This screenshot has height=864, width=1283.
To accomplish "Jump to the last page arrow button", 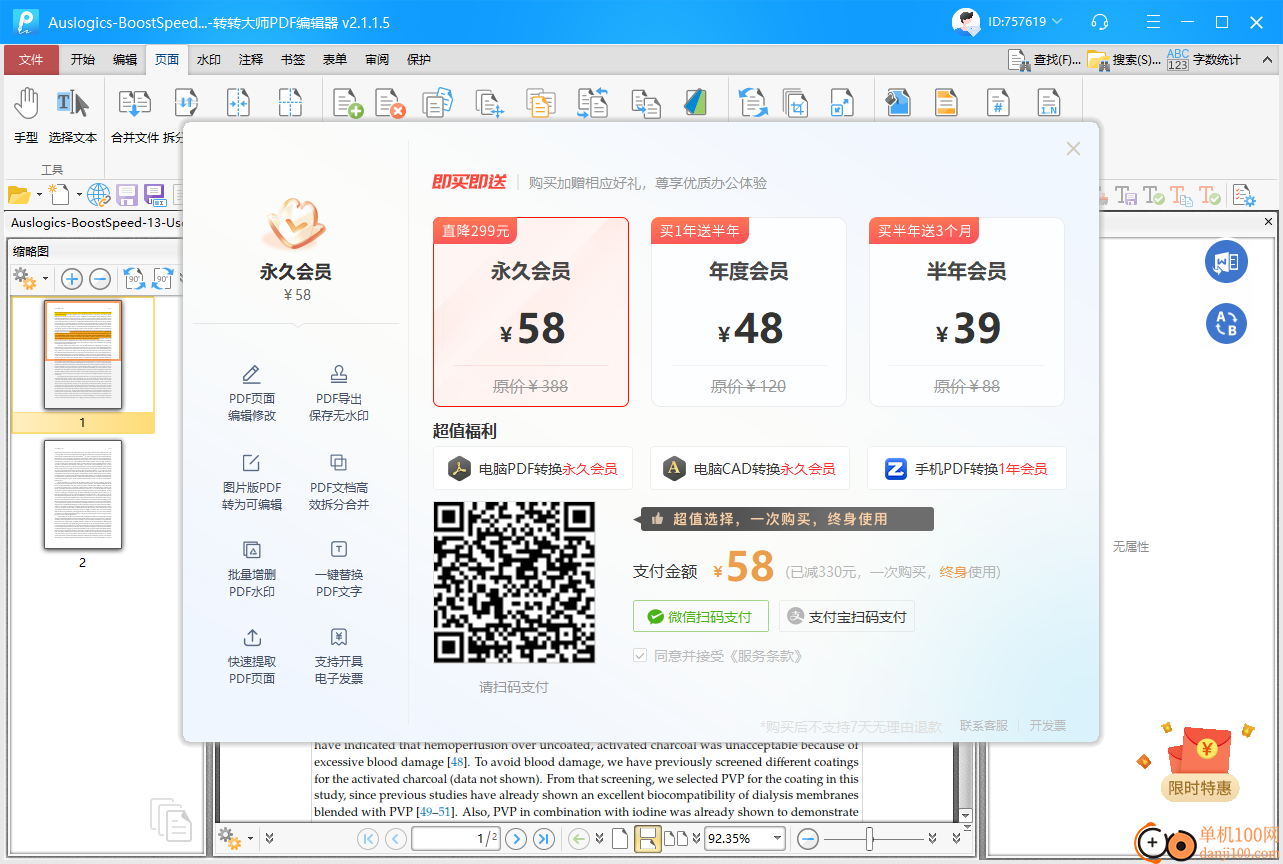I will click(x=544, y=839).
